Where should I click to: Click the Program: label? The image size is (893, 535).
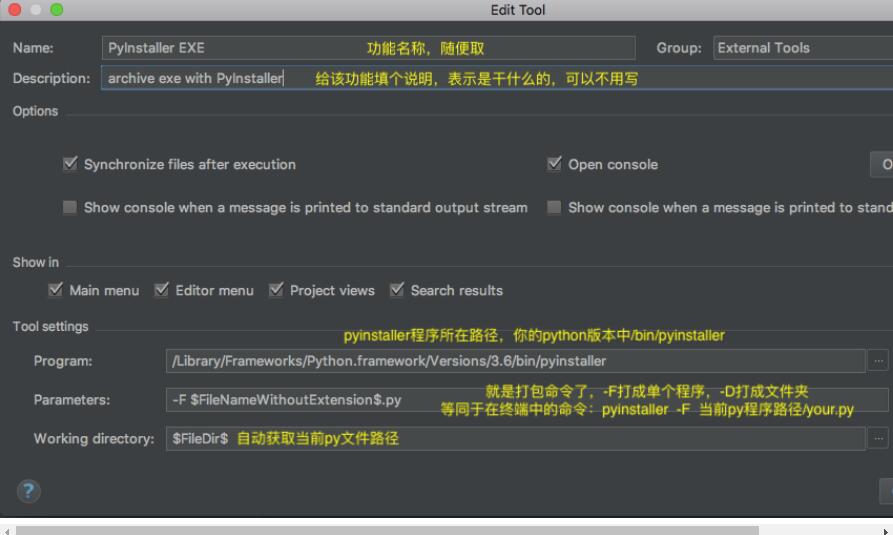[x=63, y=361]
